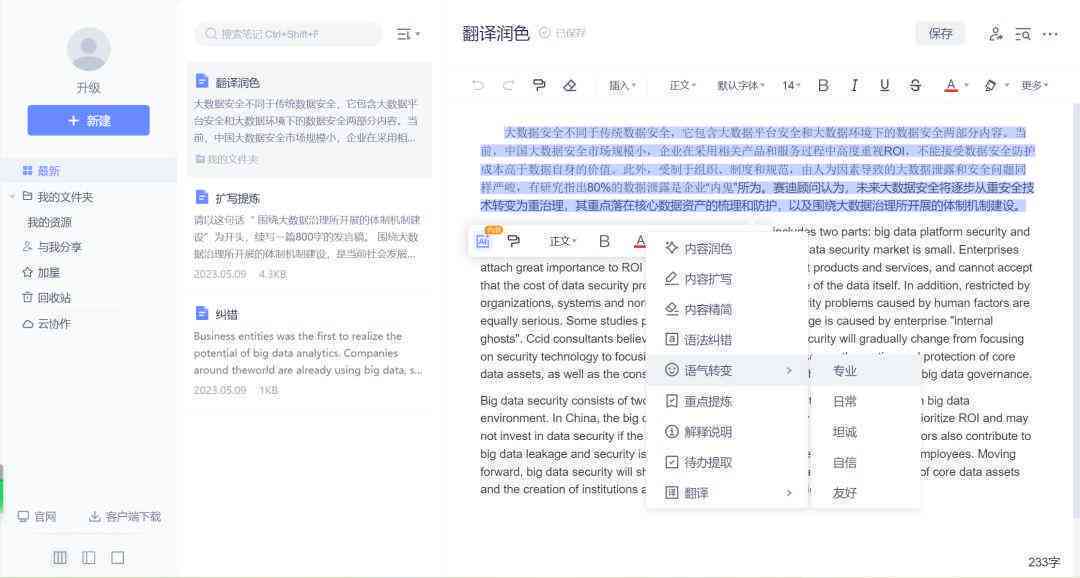1080x578 pixels.
Task: Open the 正文 paragraph style dropdown in top toolbar
Action: pyautogui.click(x=683, y=85)
